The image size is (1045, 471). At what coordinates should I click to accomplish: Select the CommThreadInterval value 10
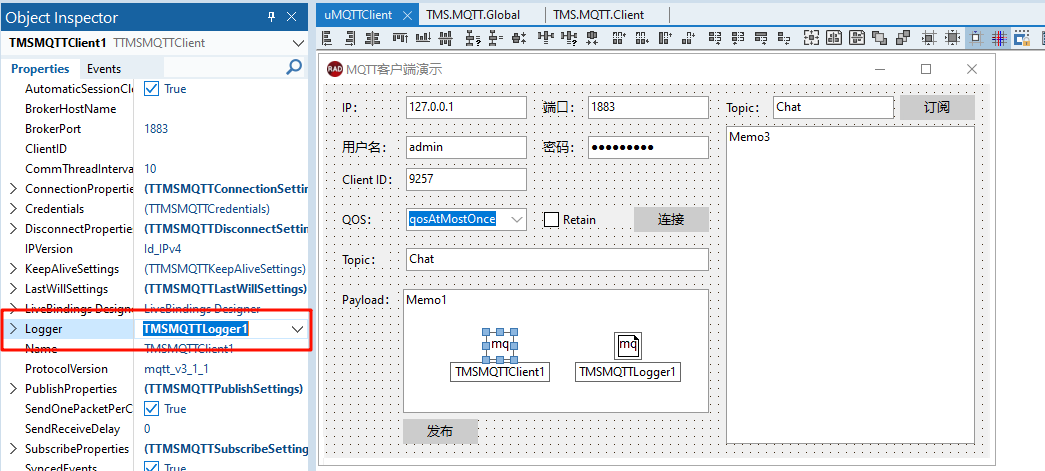click(150, 169)
